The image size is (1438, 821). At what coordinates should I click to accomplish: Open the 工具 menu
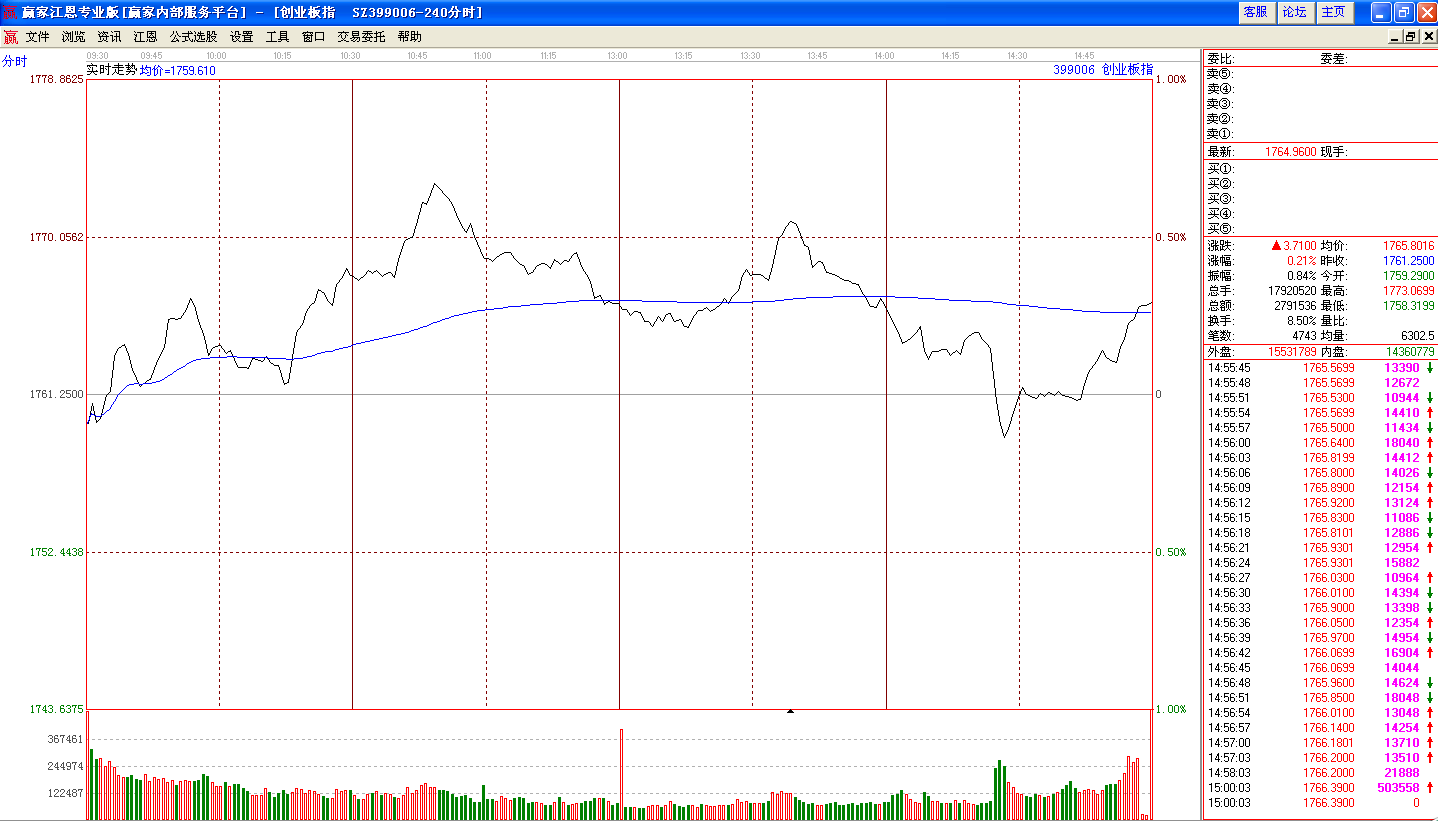tap(277, 36)
